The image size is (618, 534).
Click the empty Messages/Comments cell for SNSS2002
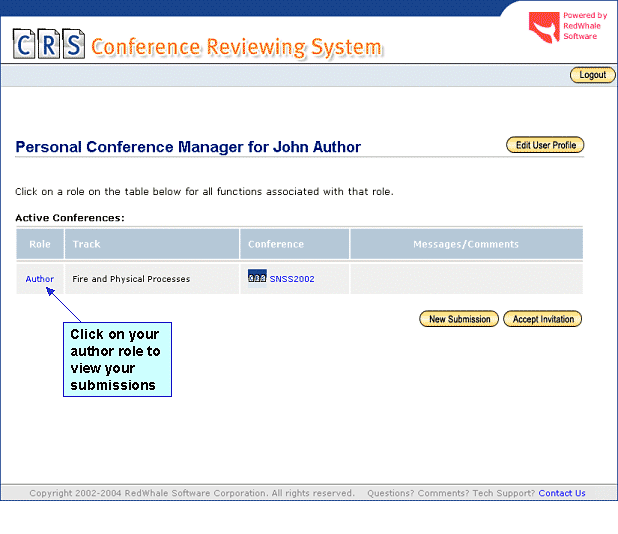466,279
